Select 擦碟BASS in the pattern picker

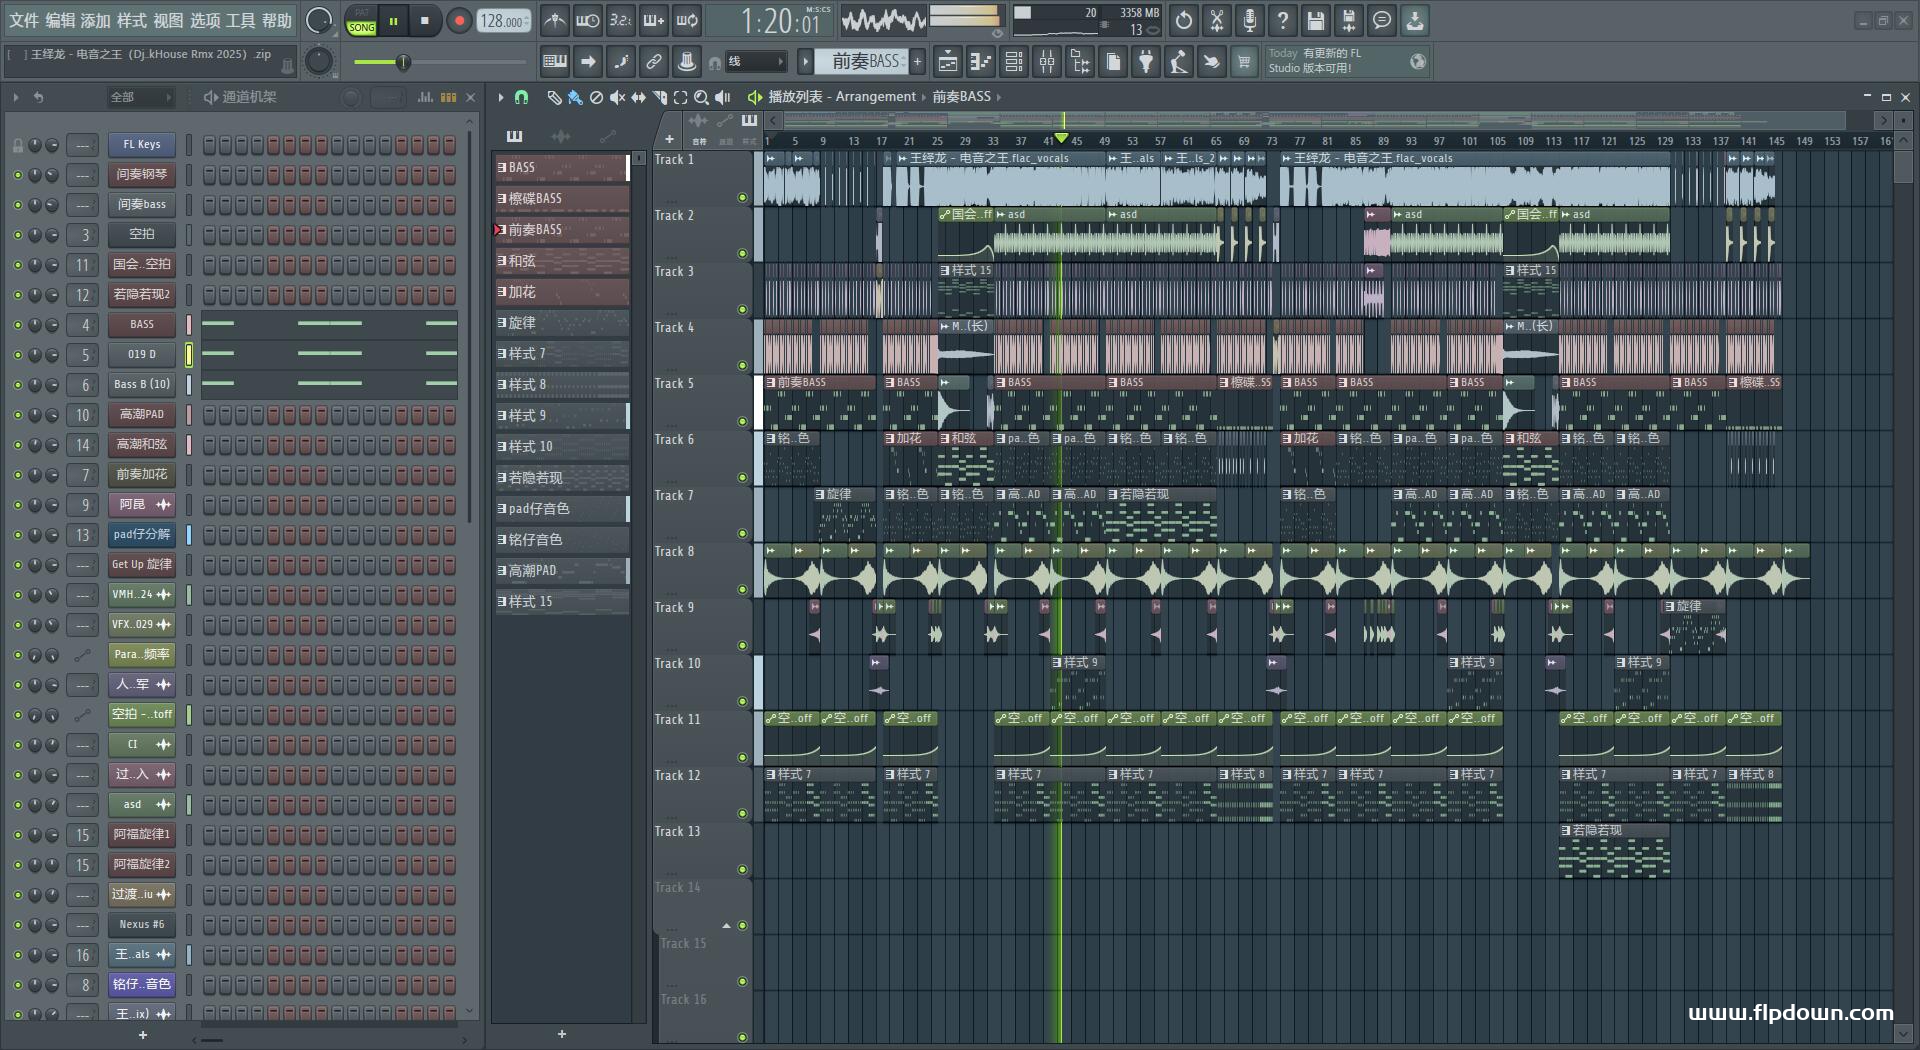click(x=562, y=198)
